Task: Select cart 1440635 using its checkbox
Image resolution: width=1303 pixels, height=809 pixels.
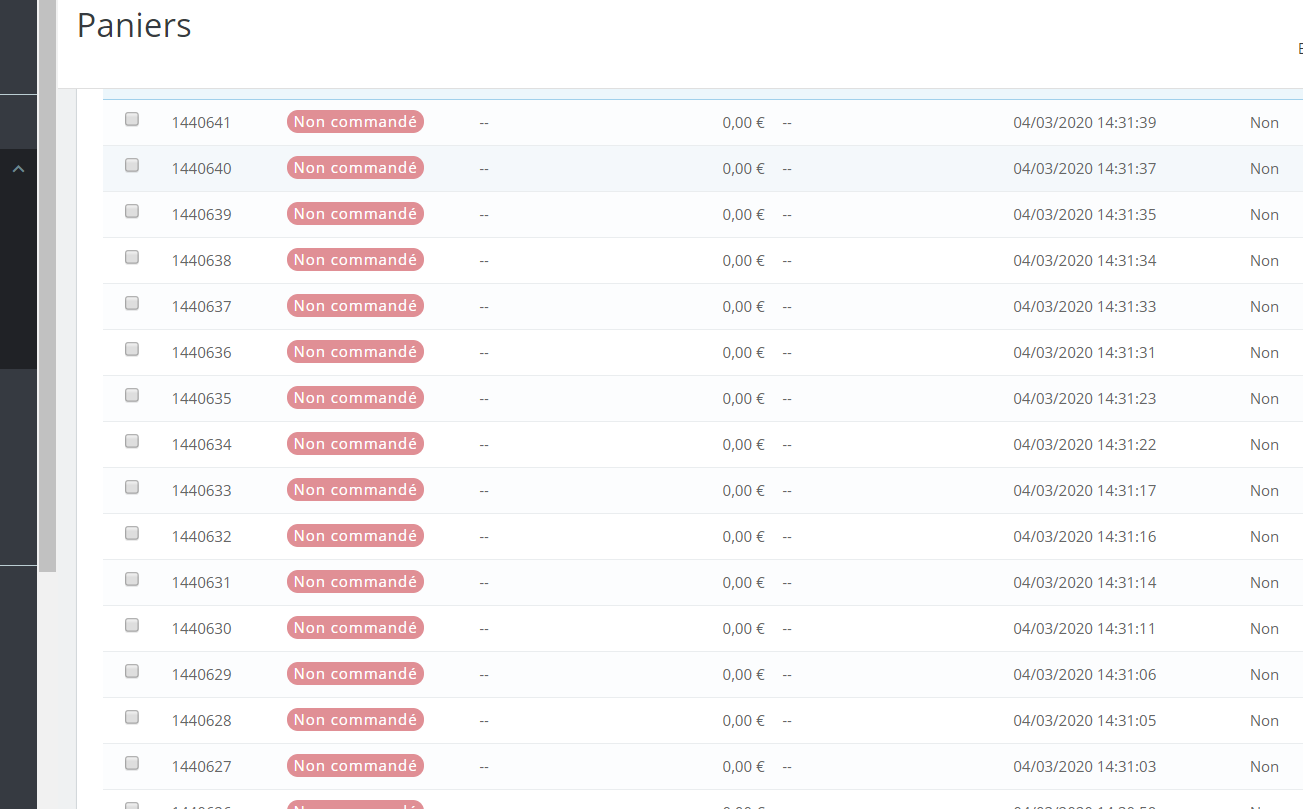Action: tap(132, 395)
